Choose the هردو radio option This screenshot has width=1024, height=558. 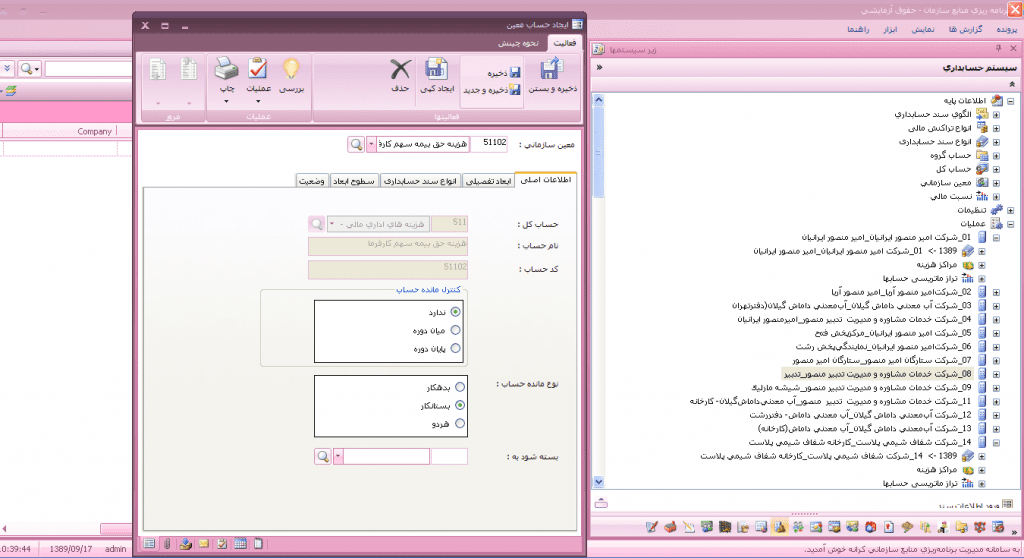[459, 423]
